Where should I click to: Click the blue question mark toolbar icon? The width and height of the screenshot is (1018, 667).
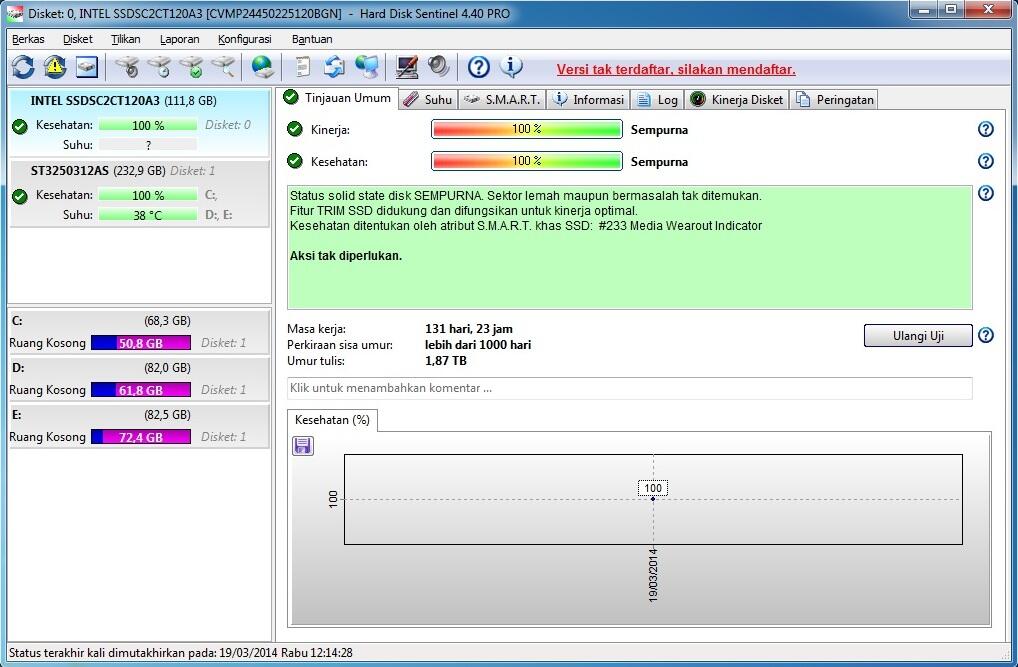coord(478,67)
